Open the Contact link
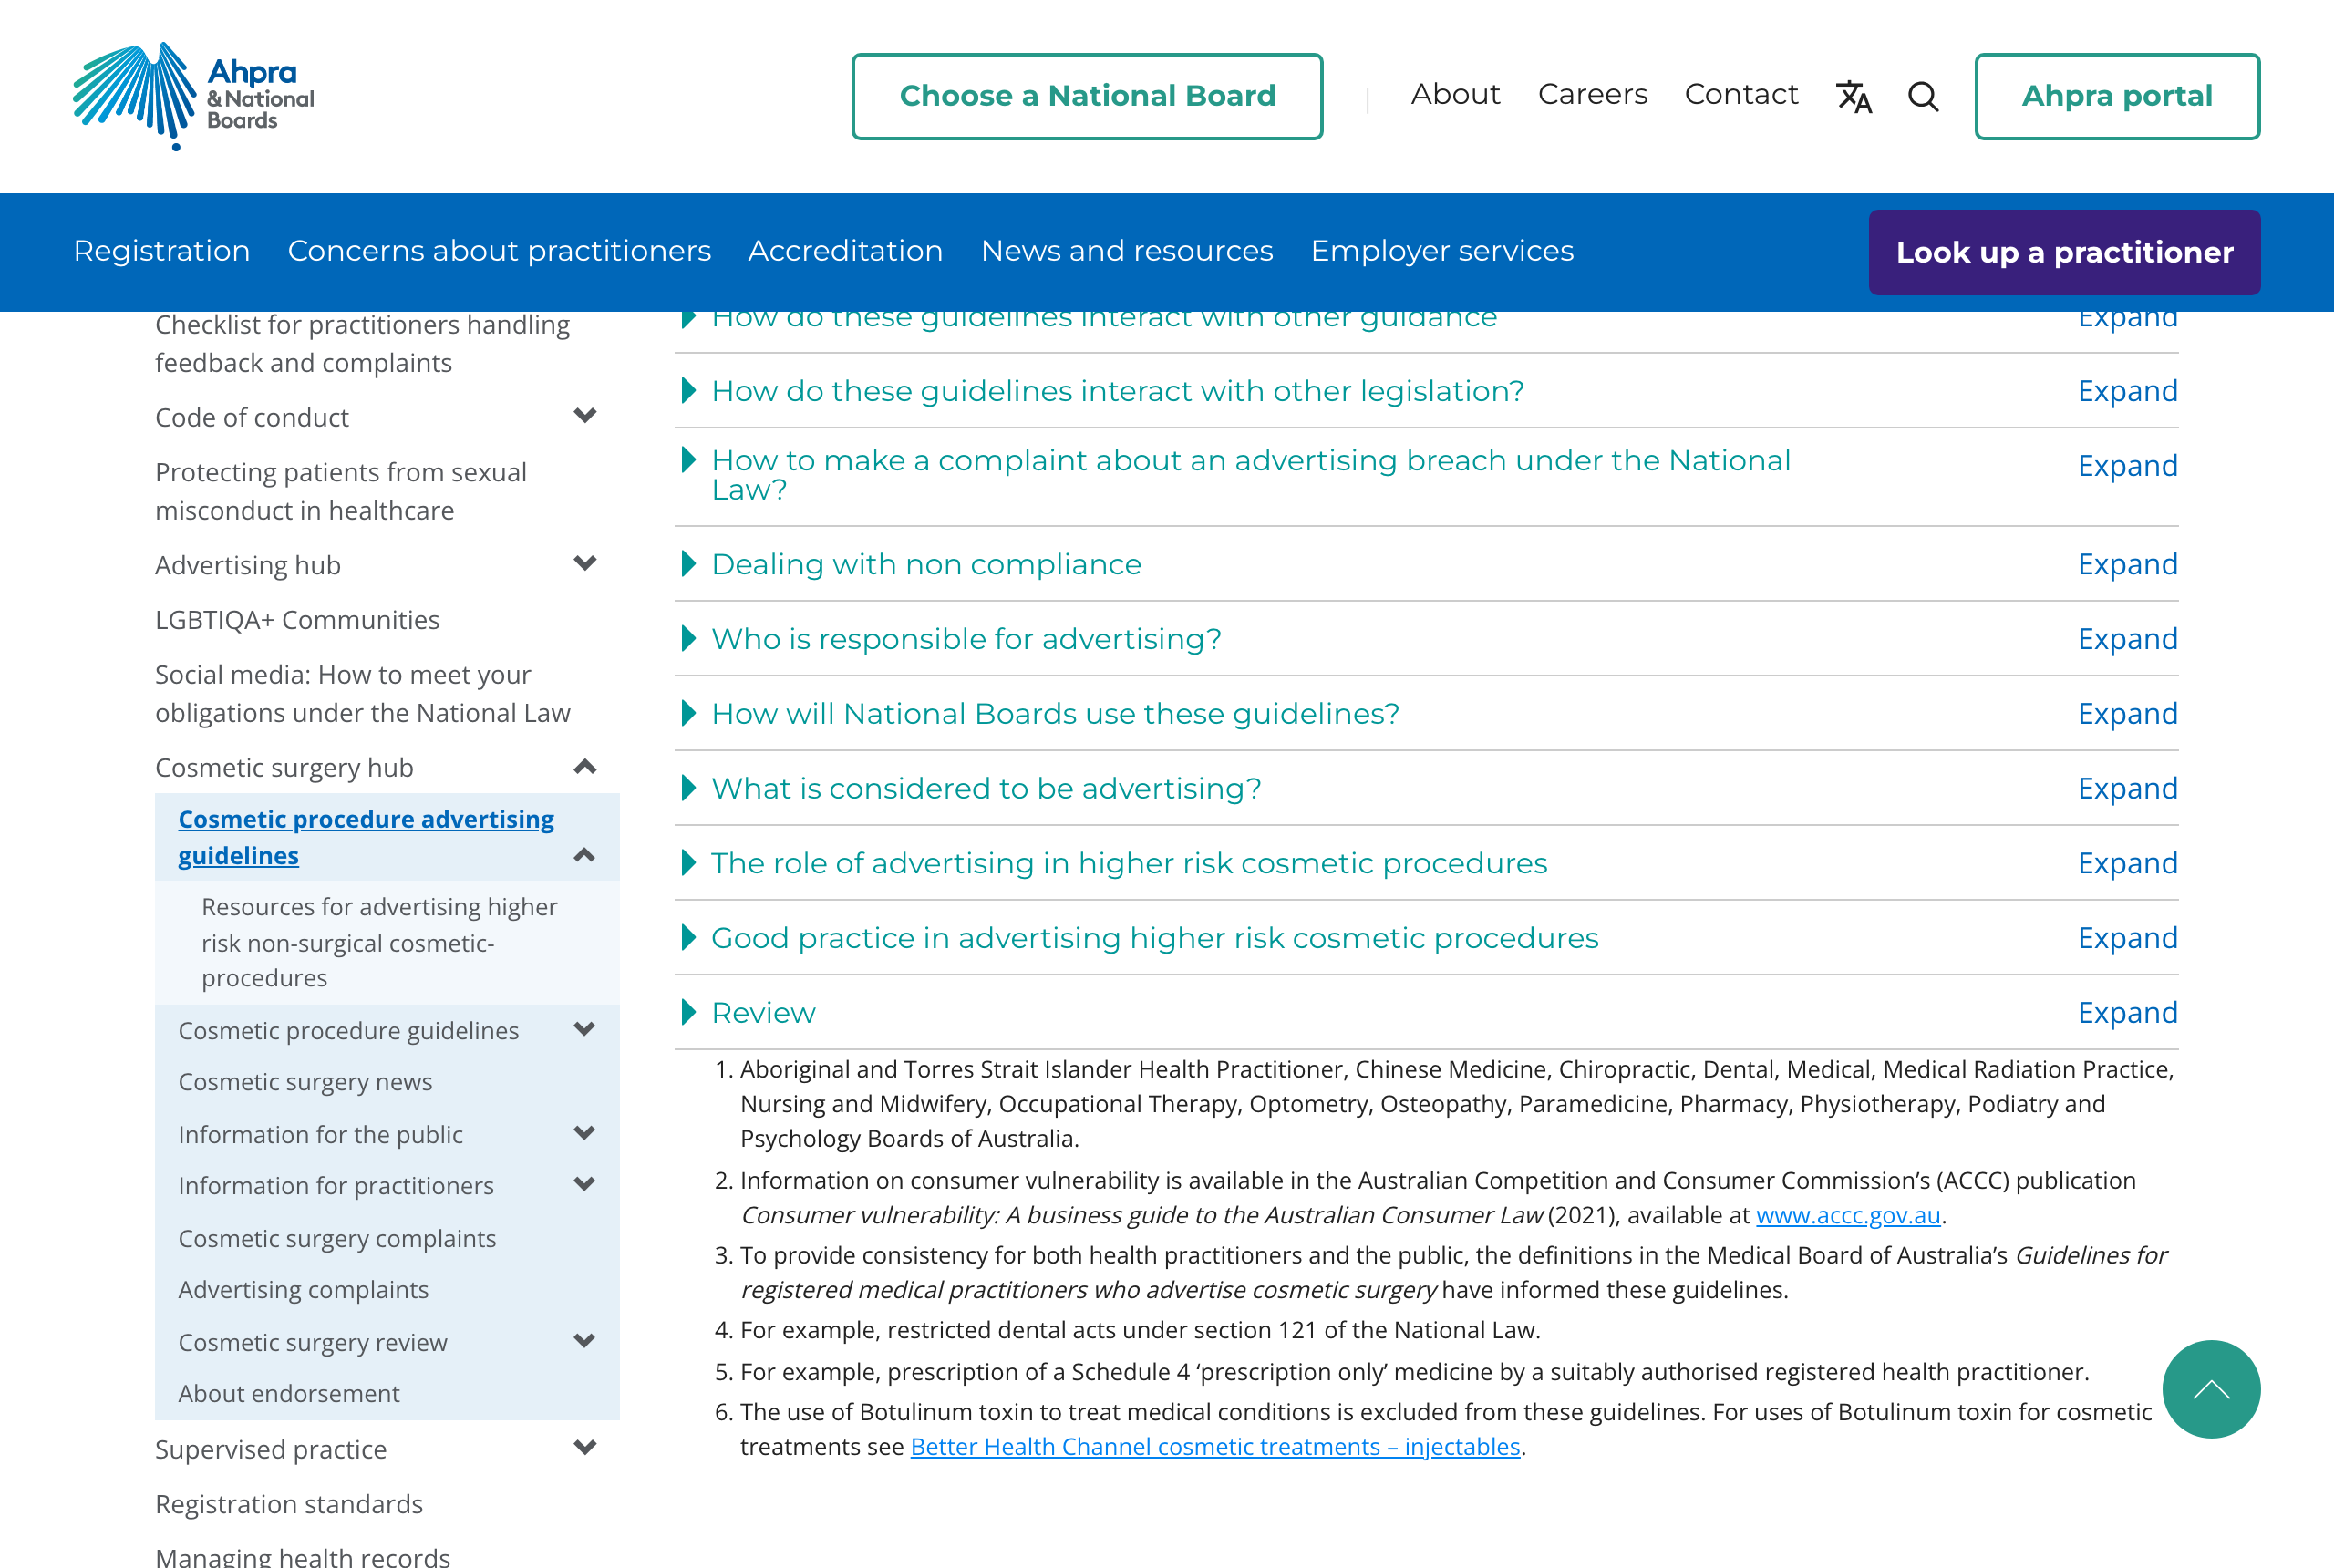 (1741, 94)
